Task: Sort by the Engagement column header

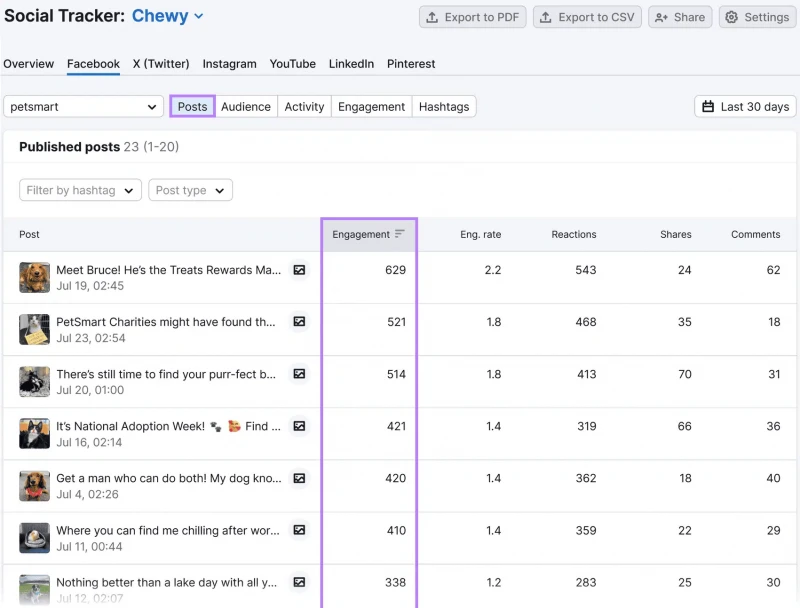Action: (368, 234)
